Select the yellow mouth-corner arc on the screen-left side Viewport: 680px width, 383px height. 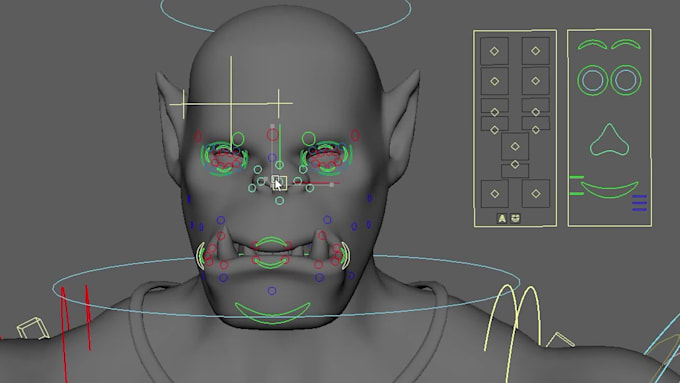pyautogui.click(x=200, y=255)
